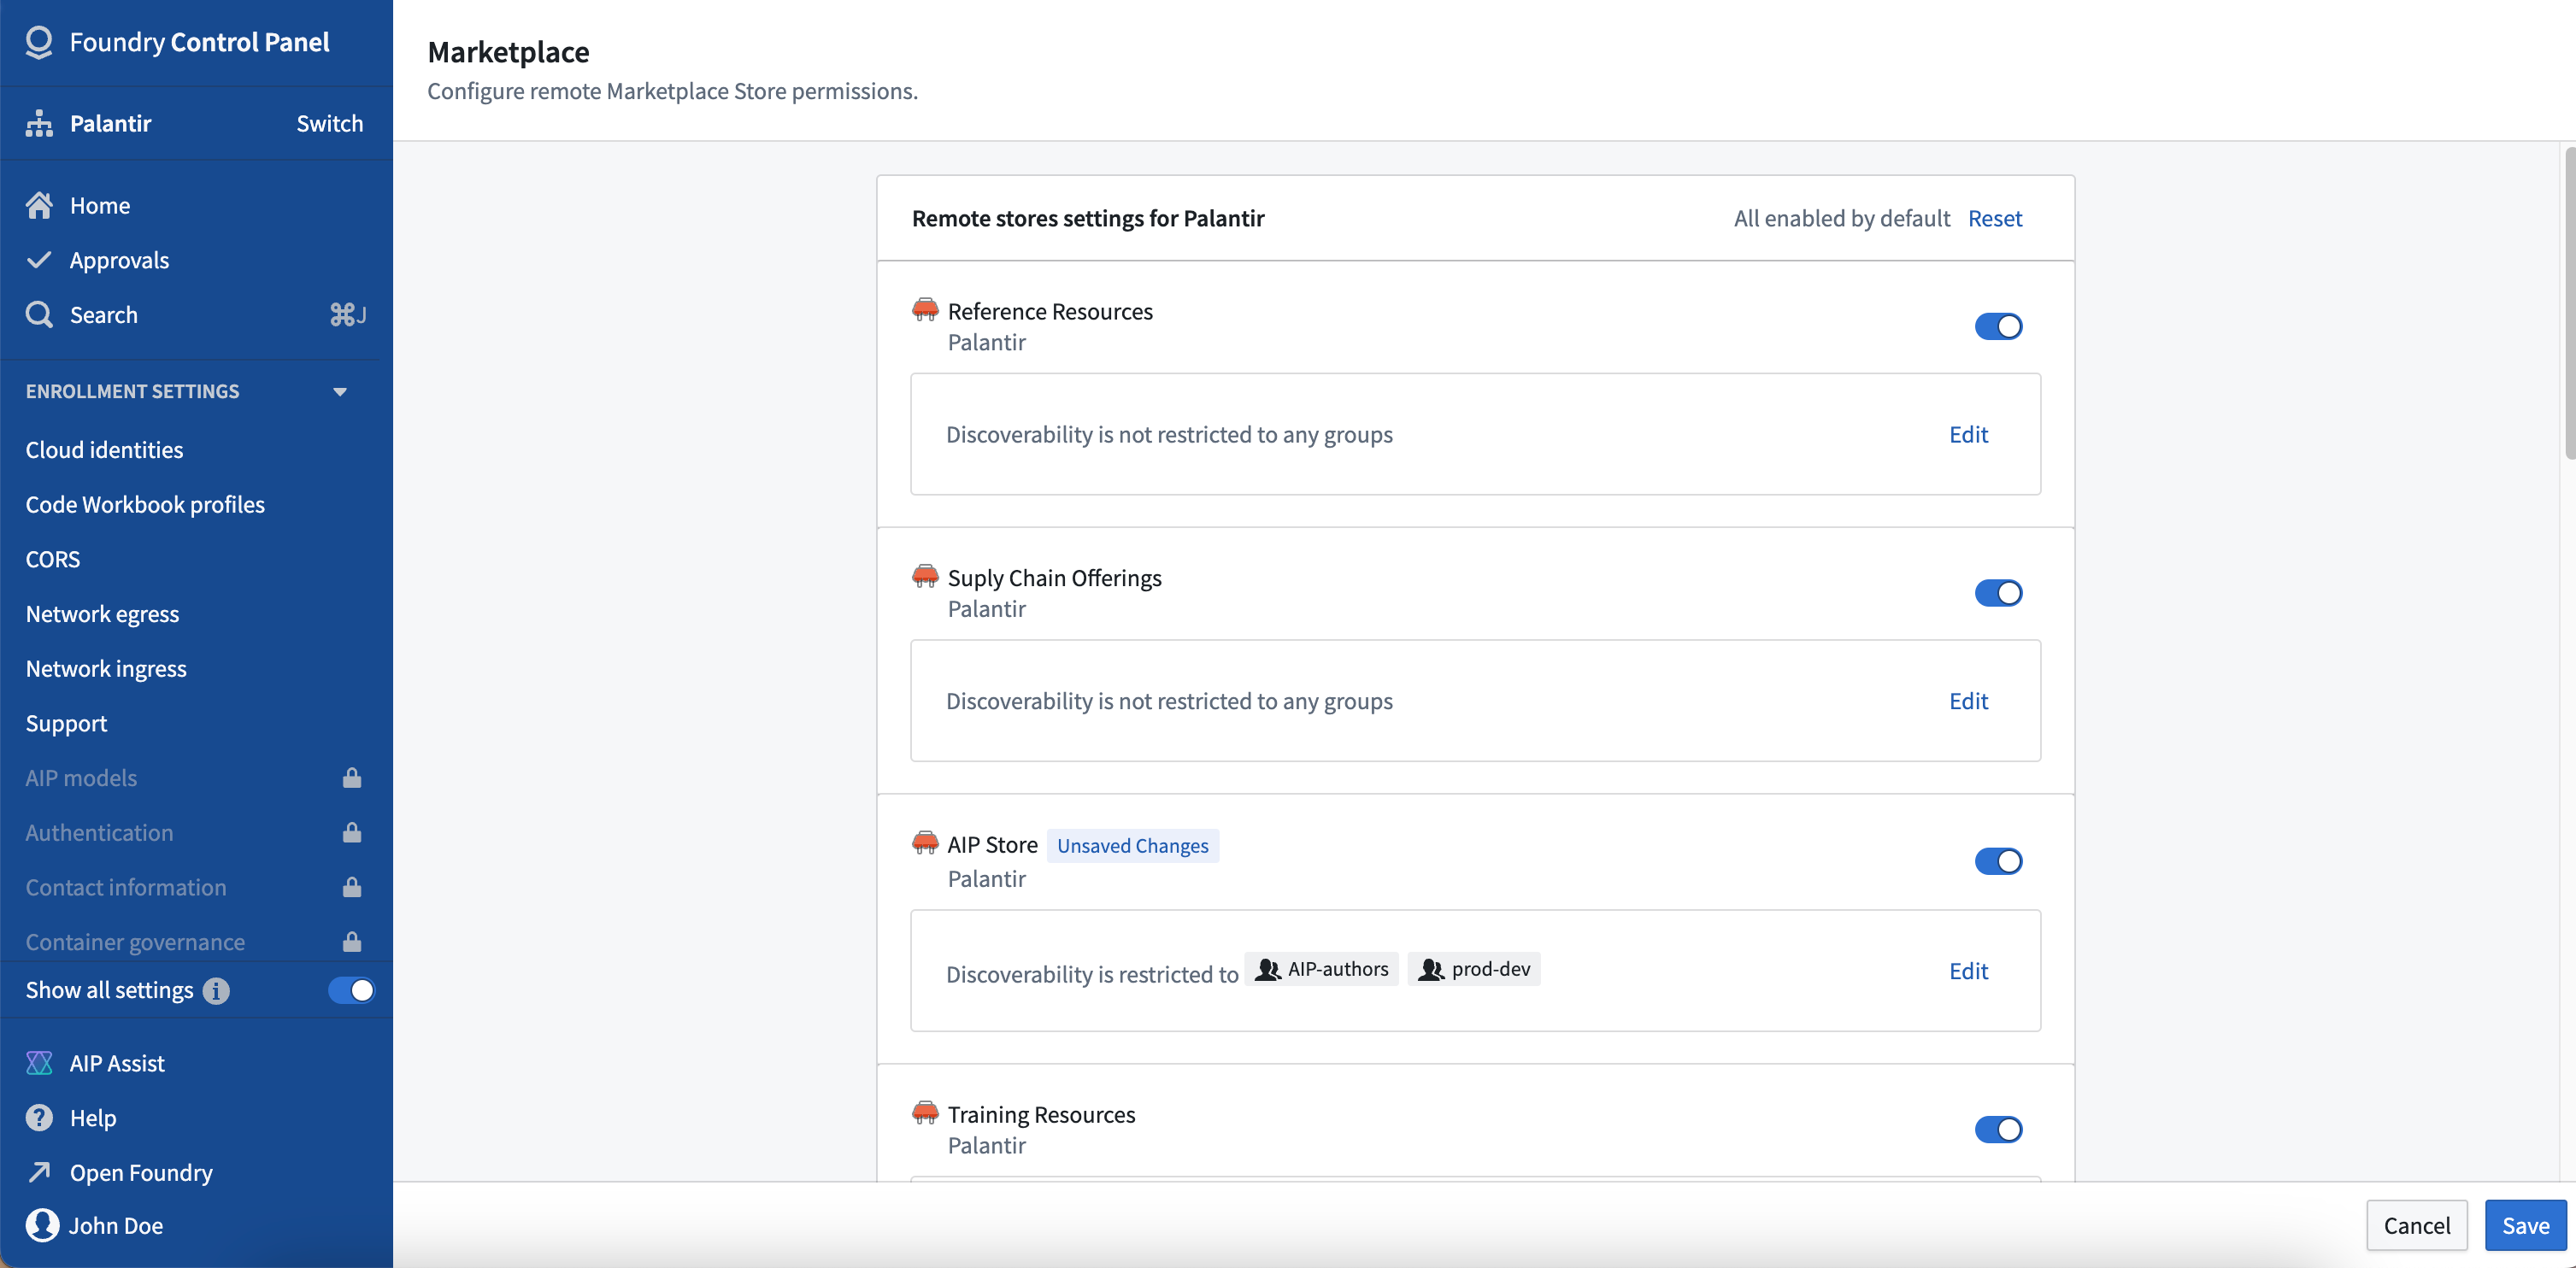2576x1268 pixels.
Task: Click the info icon beside Show all settings
Action: tap(216, 990)
